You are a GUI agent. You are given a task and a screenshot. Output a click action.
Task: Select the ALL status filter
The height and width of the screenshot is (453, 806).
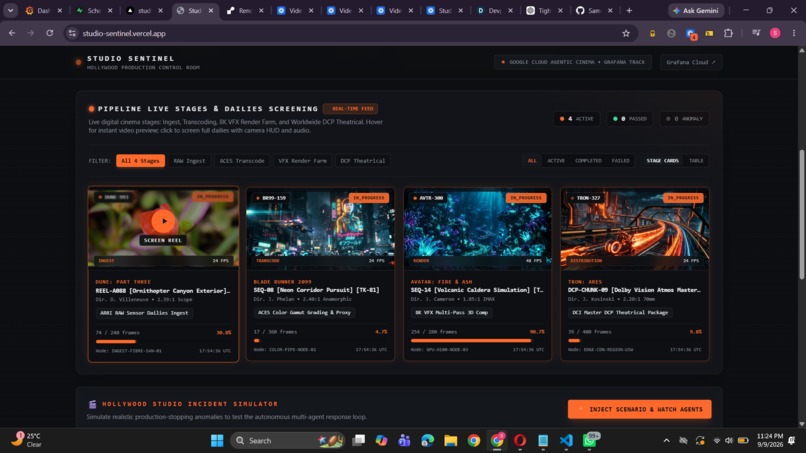point(532,161)
